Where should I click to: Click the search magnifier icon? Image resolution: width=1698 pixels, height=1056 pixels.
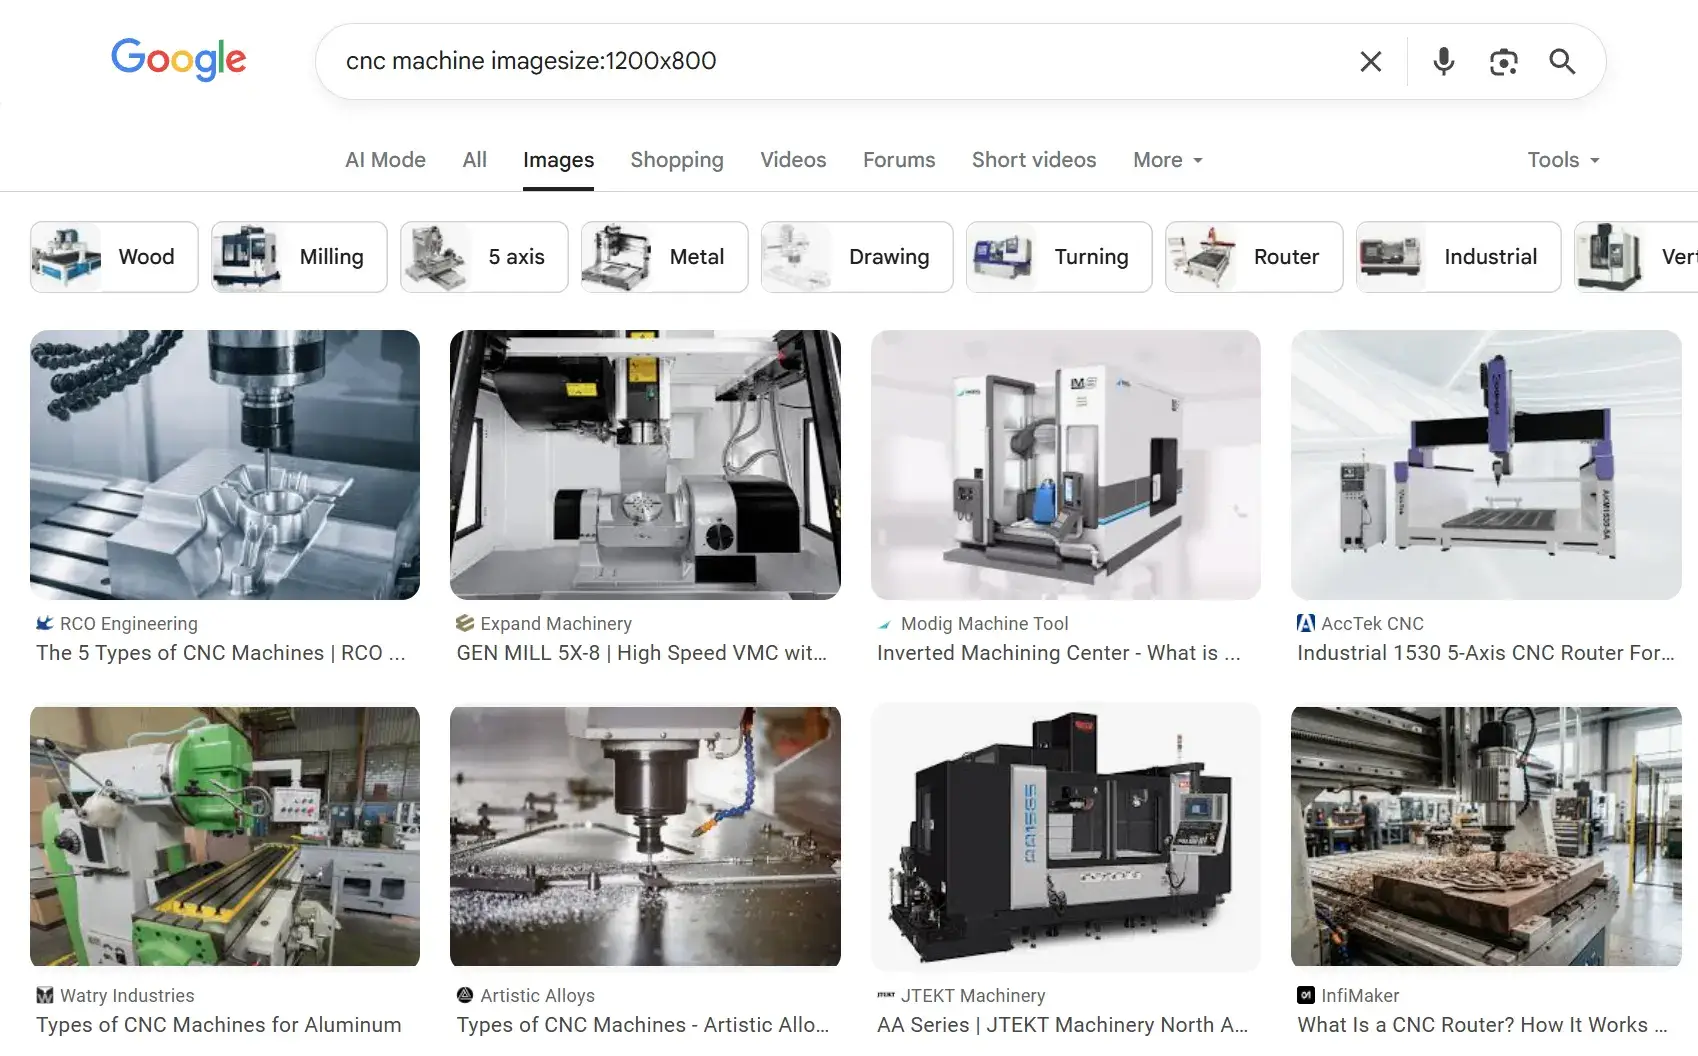tap(1561, 61)
